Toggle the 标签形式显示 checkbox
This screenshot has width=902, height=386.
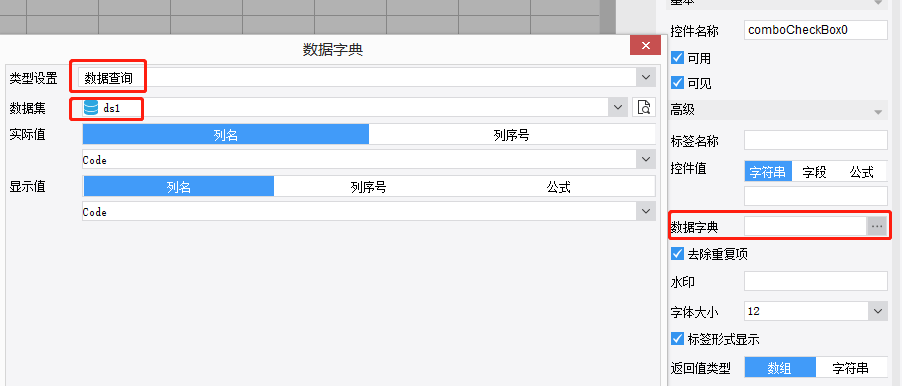coord(678,339)
